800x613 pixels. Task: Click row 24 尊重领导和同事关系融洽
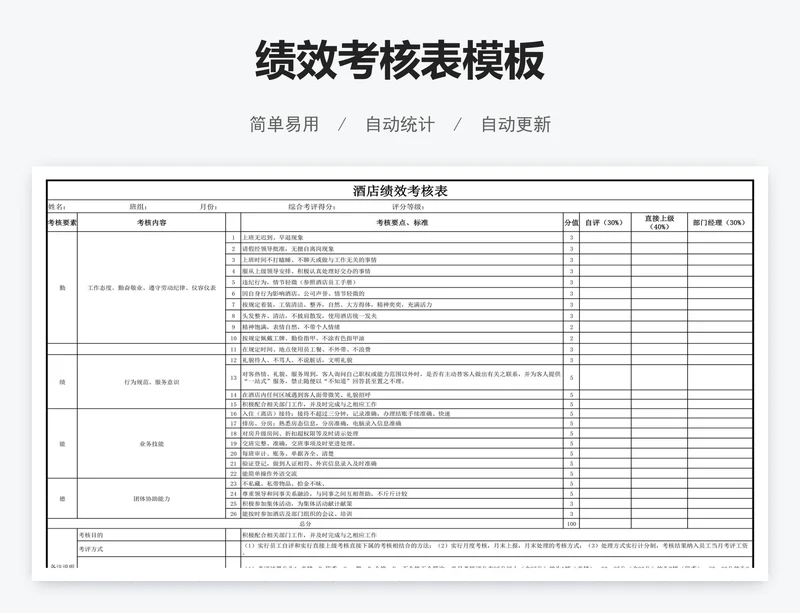pos(402,494)
